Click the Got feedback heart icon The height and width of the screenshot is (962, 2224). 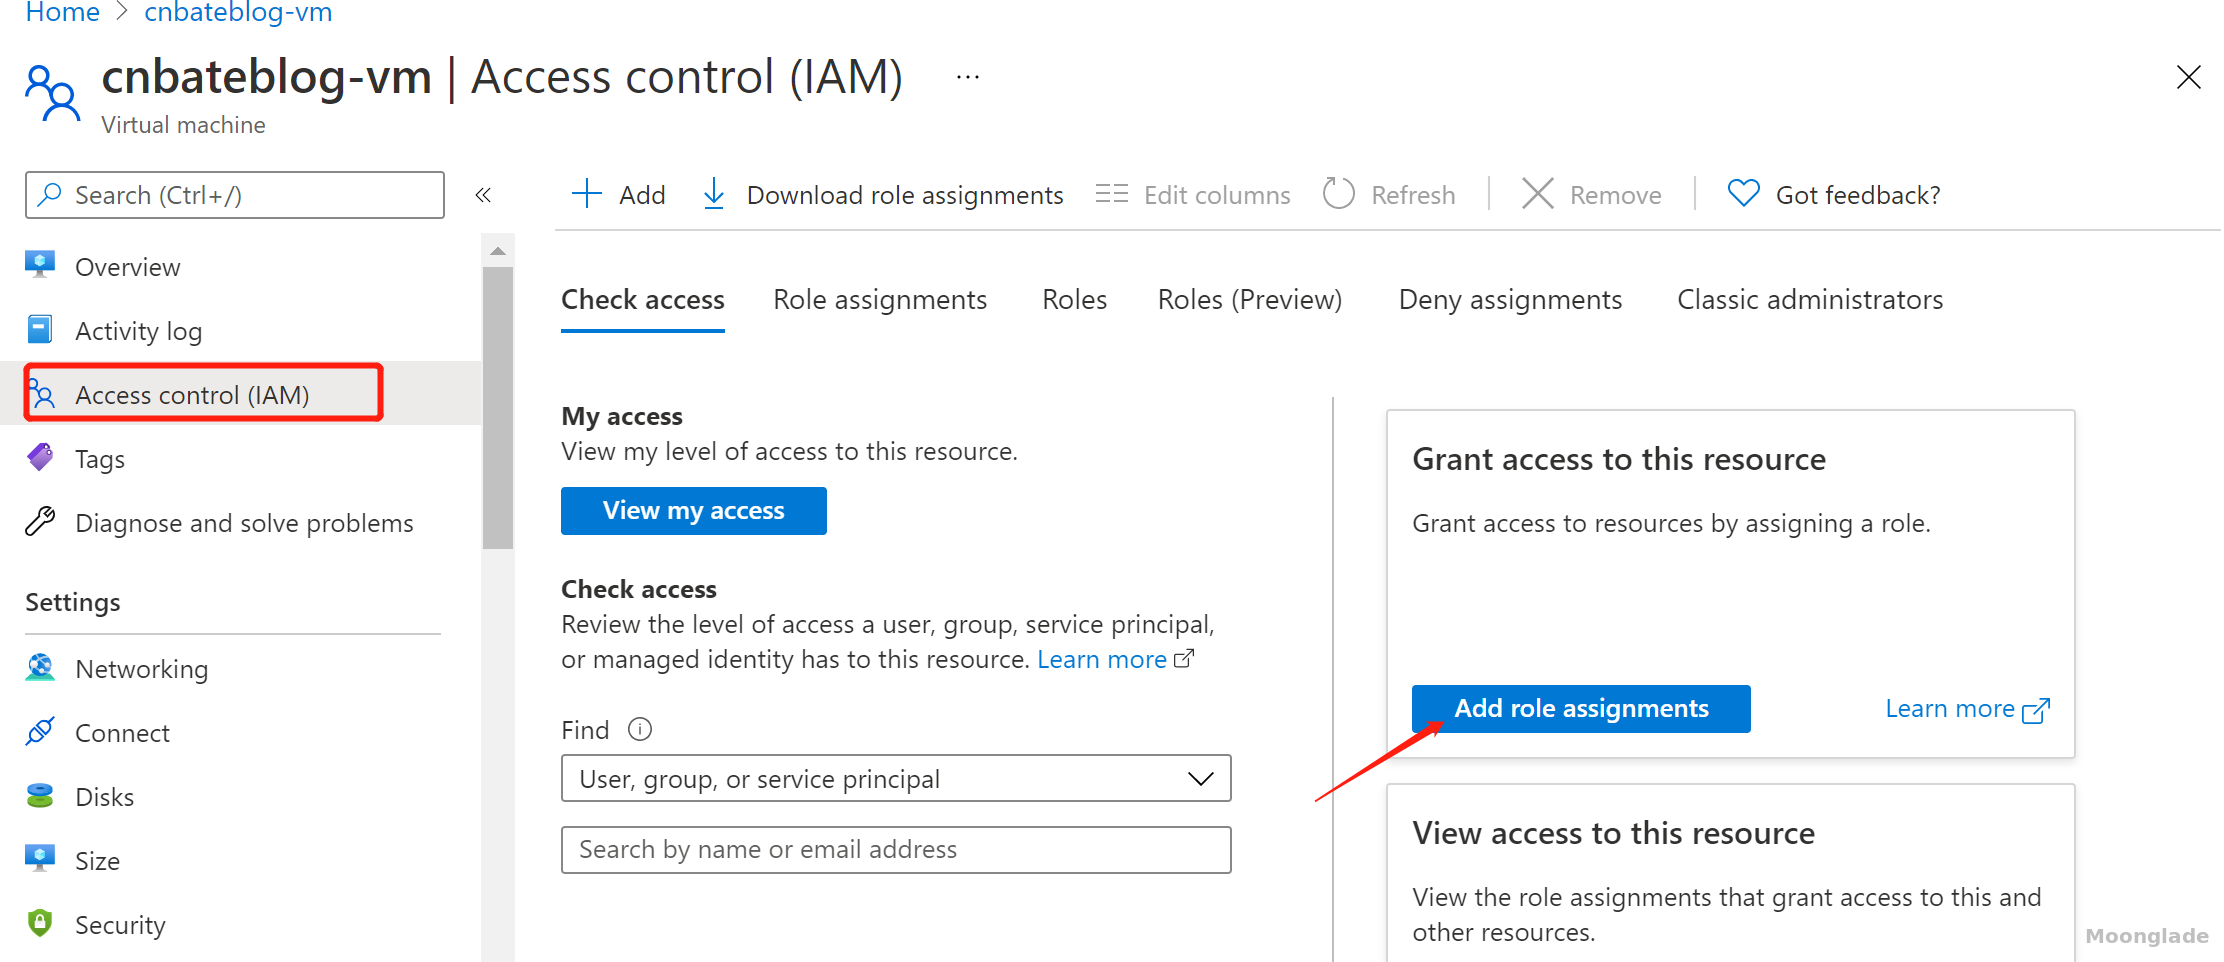[1743, 193]
